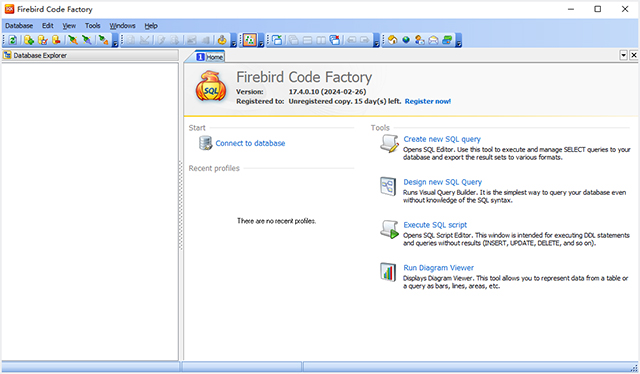Toggle the Database Explorer tree icon
Screen dimensions: 640x374
(x=249, y=40)
